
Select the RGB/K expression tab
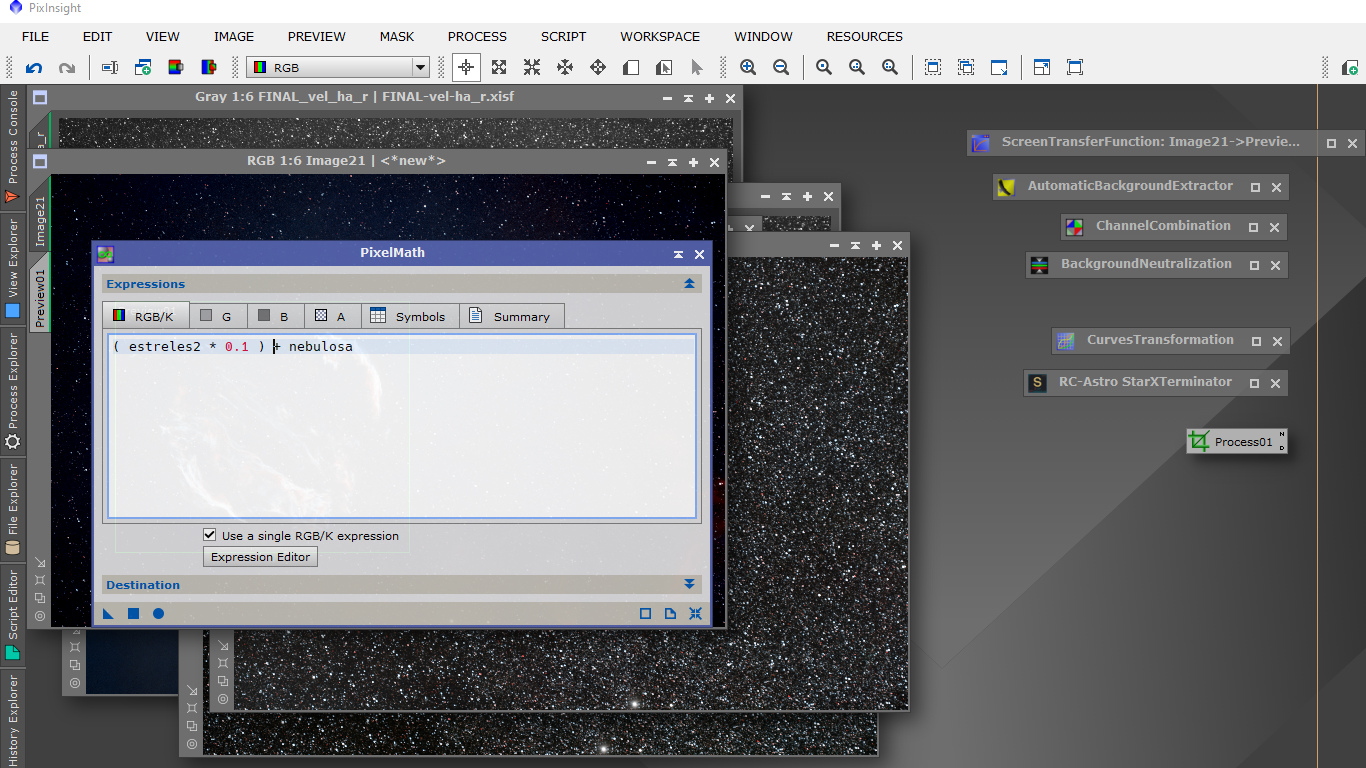coord(145,316)
